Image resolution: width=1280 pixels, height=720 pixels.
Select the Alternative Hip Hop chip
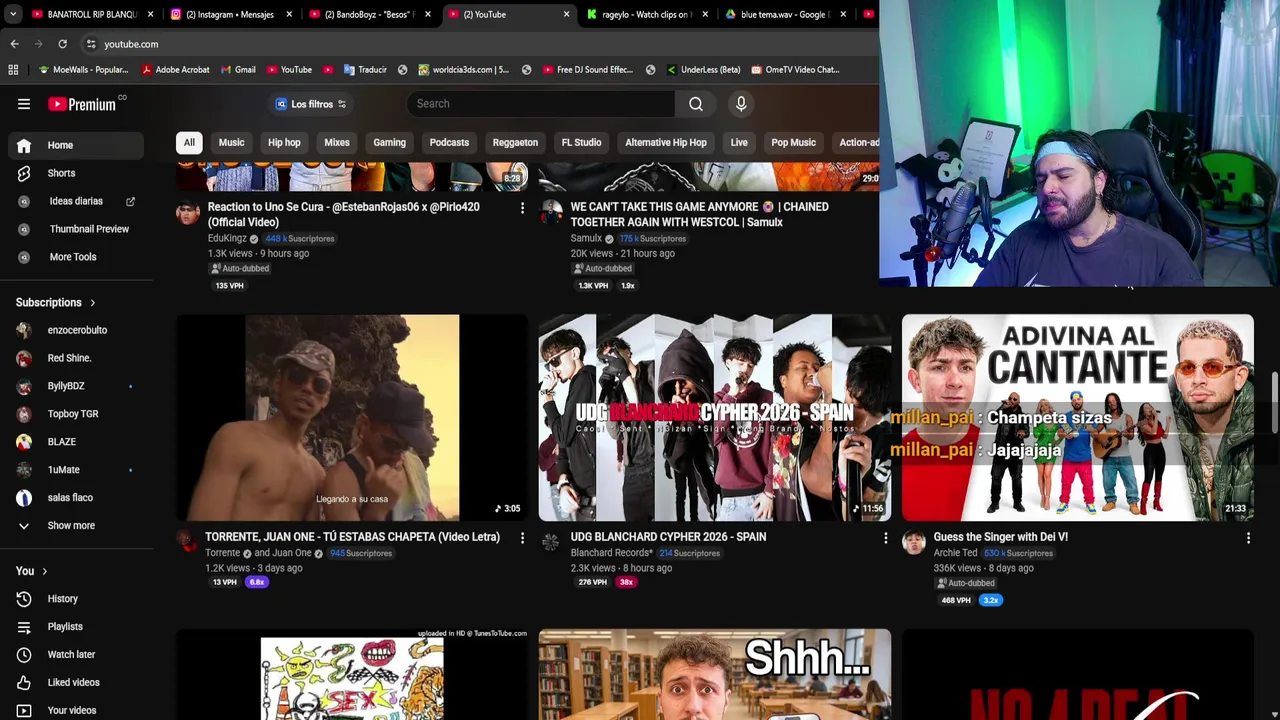click(666, 142)
